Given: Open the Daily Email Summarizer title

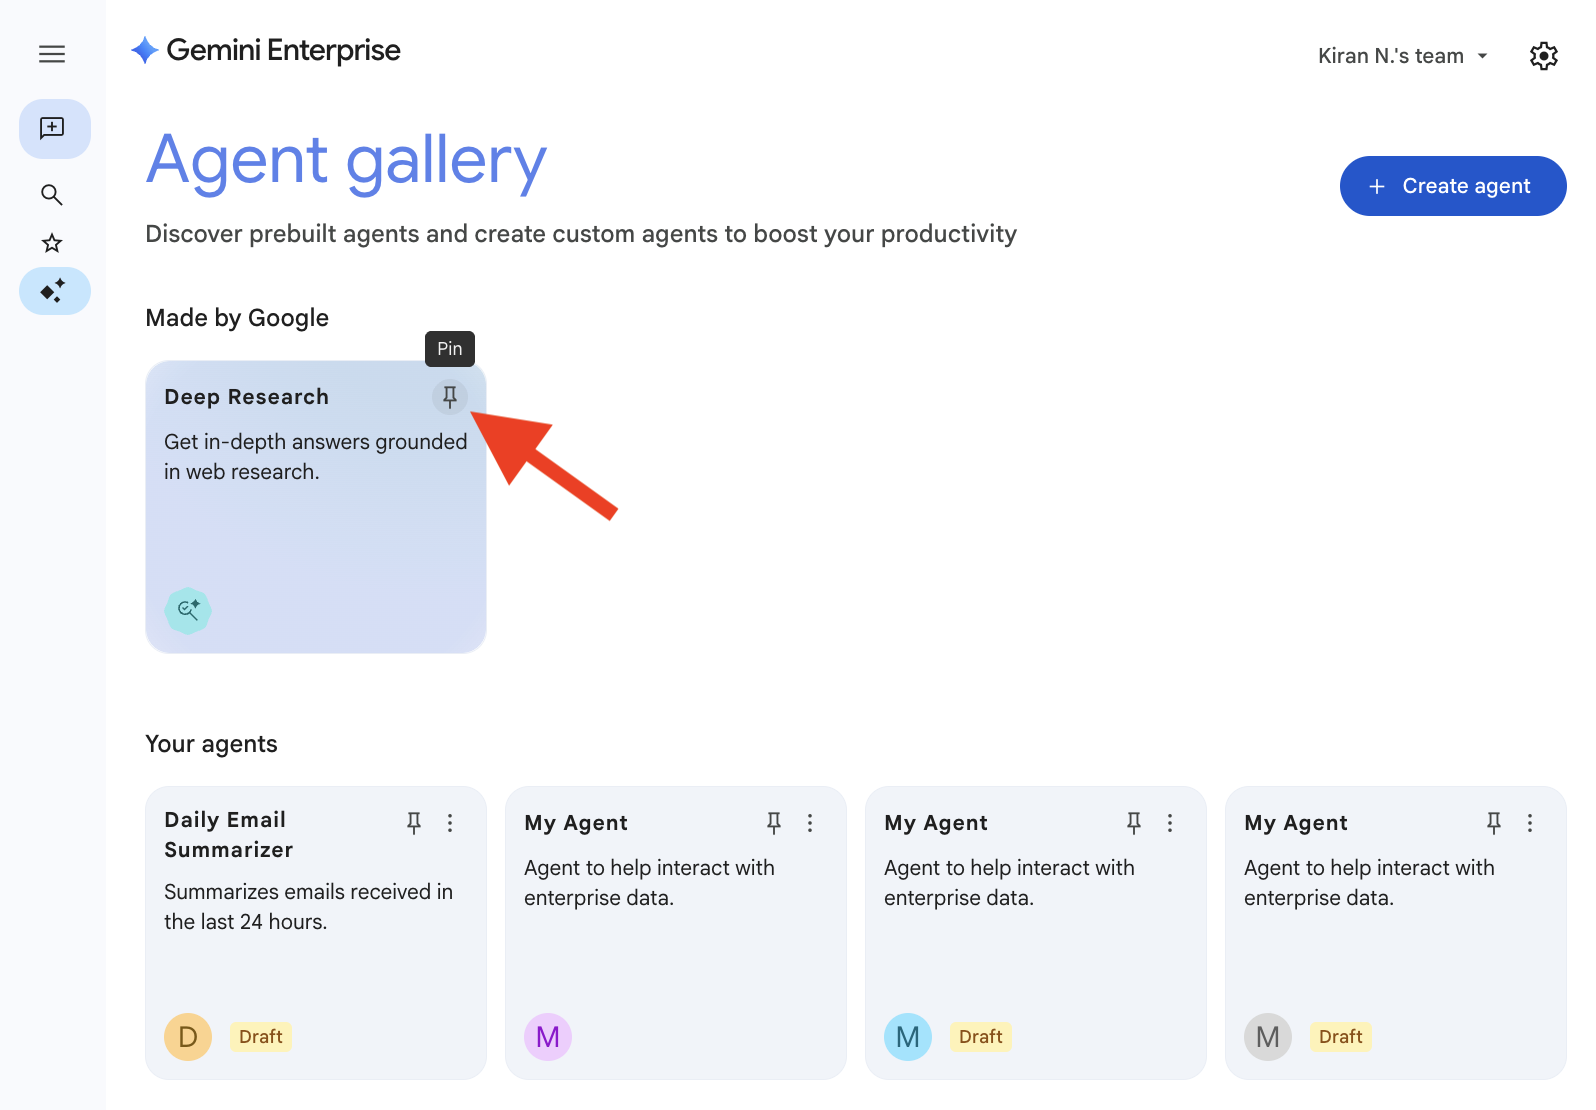Looking at the screenshot, I should (229, 834).
